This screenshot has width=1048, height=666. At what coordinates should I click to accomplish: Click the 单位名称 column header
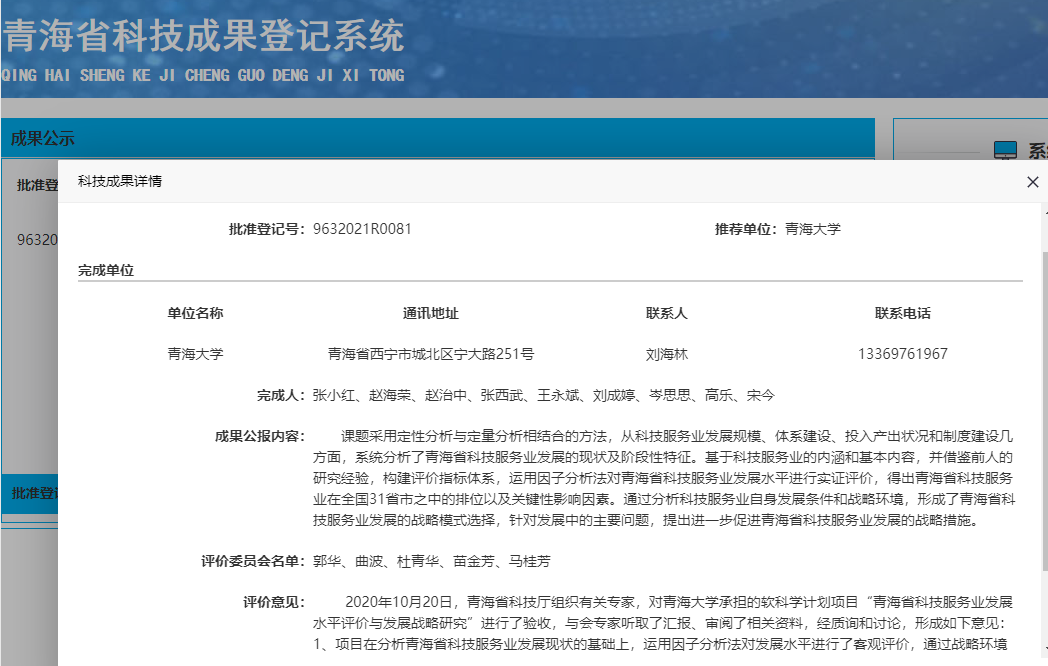coord(195,313)
